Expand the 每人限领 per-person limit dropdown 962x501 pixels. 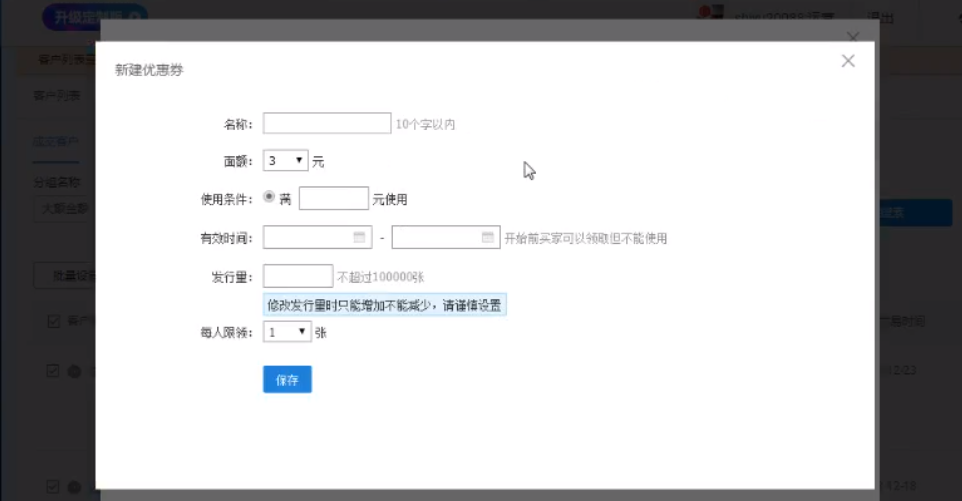[x=286, y=332]
